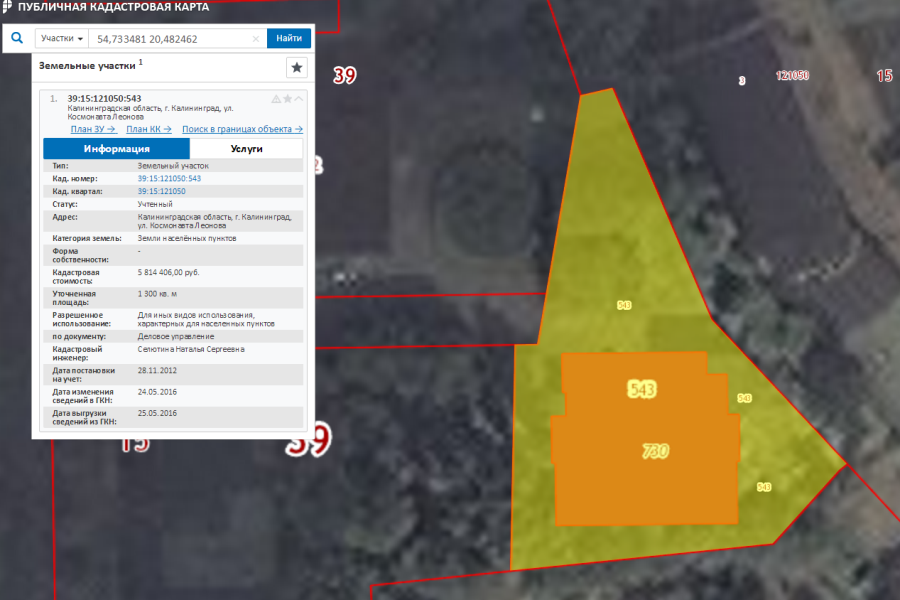
Task: Click the Rosreestr logo in header
Action: tap(8, 7)
